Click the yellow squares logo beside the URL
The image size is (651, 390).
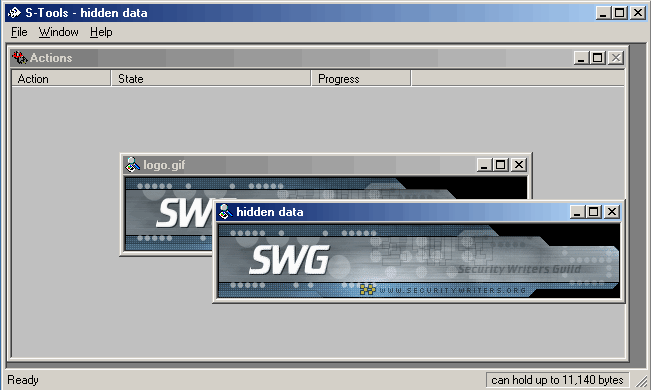[x=367, y=289]
